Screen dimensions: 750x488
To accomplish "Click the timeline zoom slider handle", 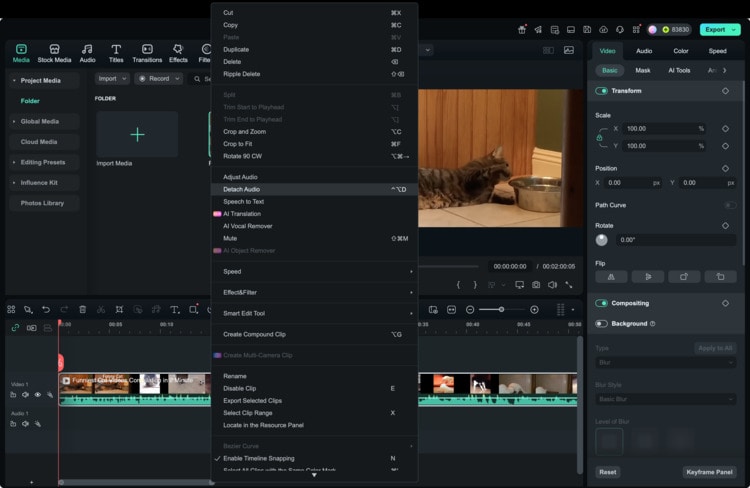I will point(501,310).
